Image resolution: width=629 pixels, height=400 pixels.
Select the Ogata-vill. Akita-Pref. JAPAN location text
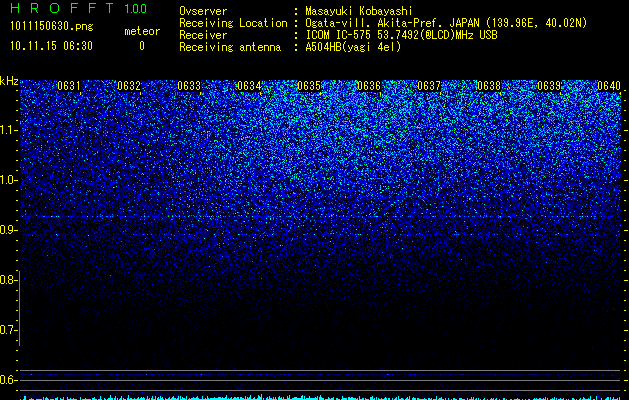coord(446,23)
